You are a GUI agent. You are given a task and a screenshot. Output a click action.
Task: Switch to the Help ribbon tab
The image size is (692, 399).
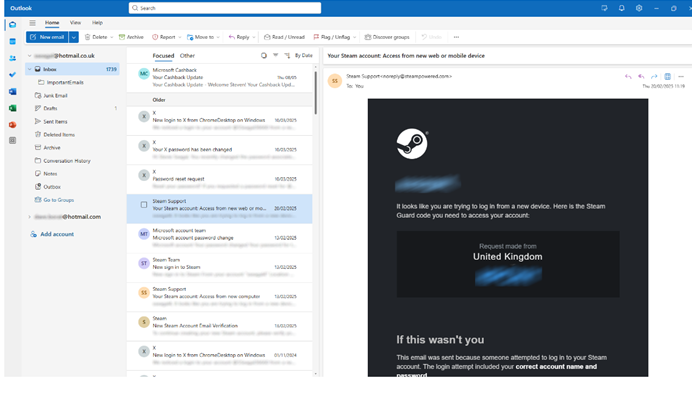click(97, 23)
